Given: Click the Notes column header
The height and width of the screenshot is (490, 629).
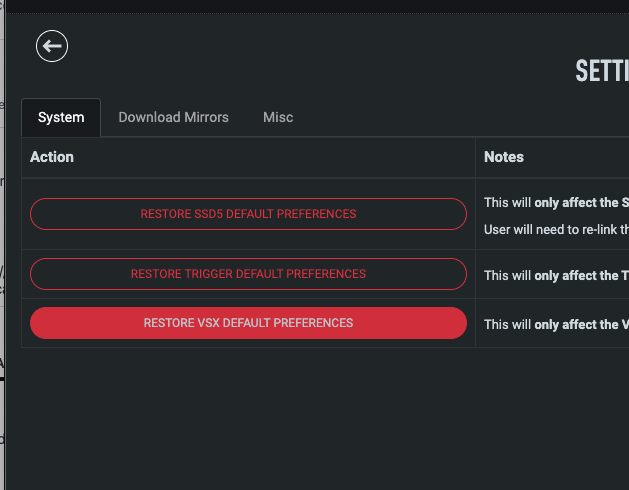Looking at the screenshot, I should [504, 157].
